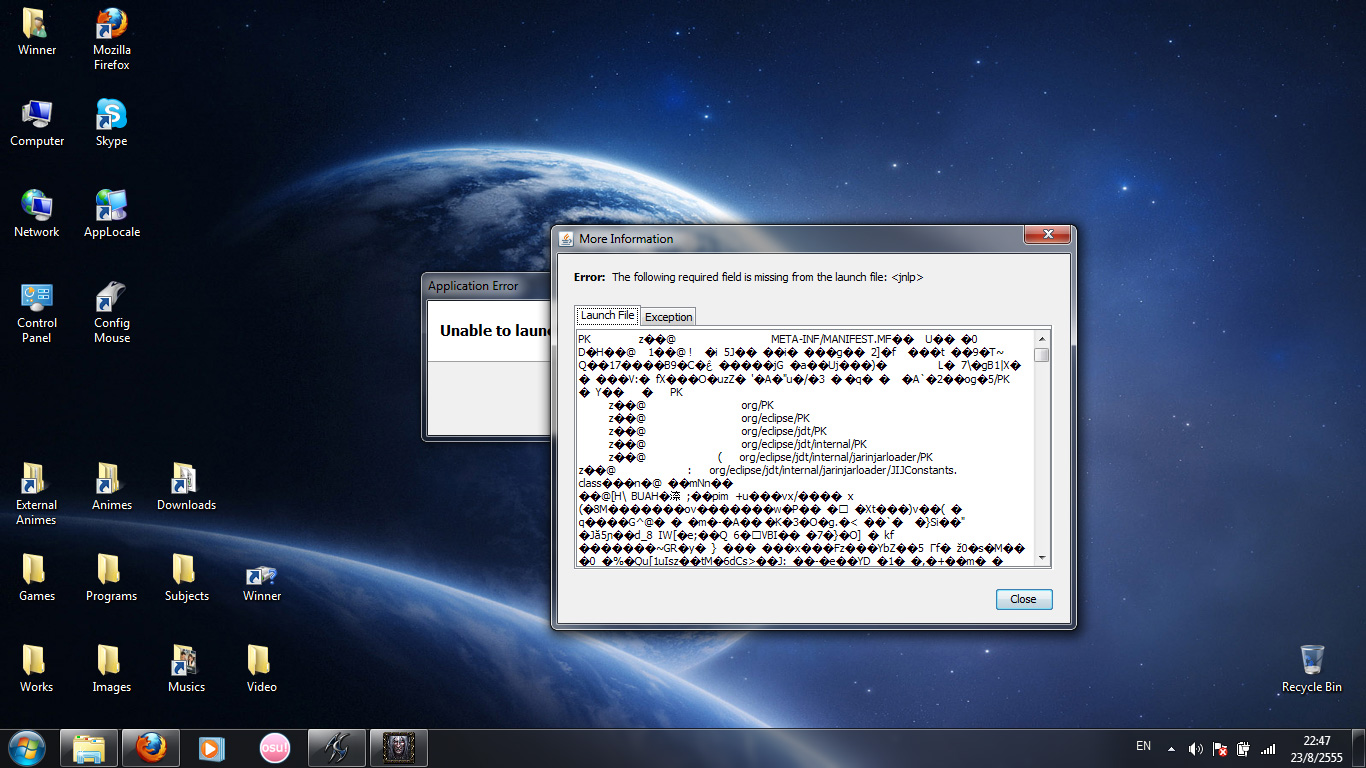Click the "META-INF/MANIFEST.MF" text
The image size is (1366, 768).
click(x=830, y=340)
